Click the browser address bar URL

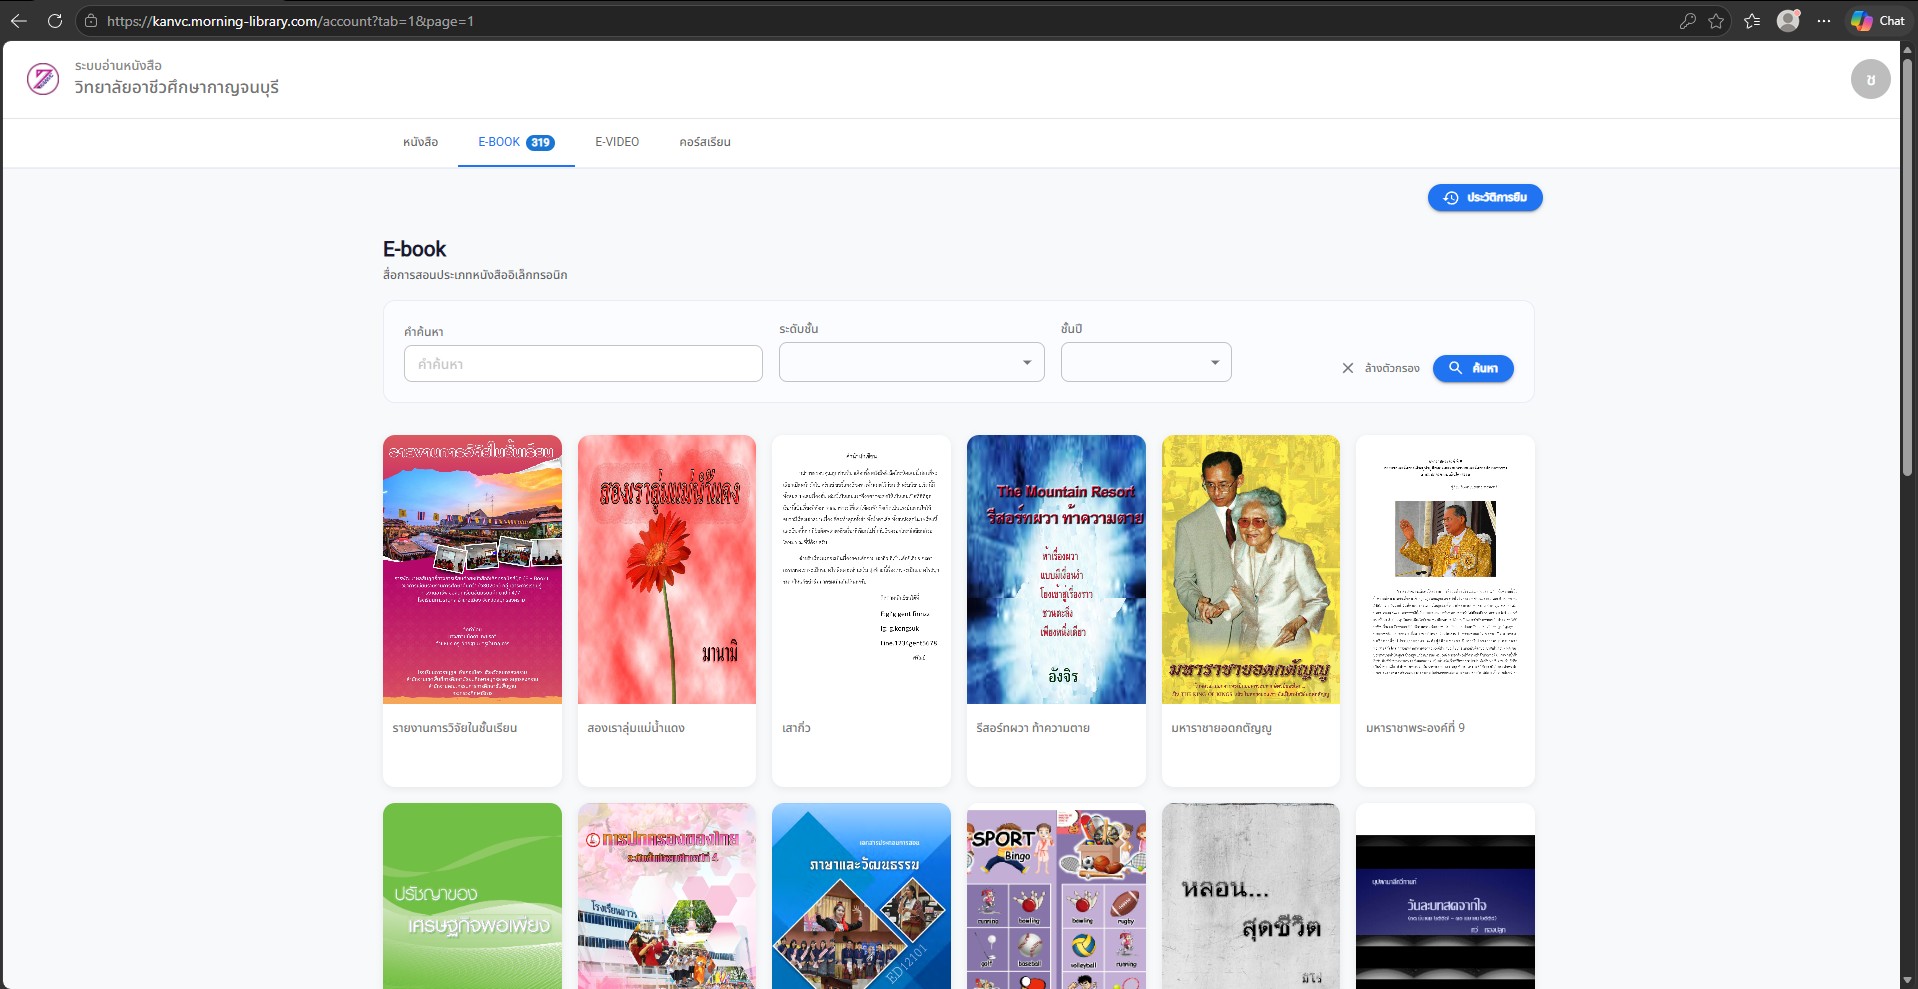pos(291,21)
